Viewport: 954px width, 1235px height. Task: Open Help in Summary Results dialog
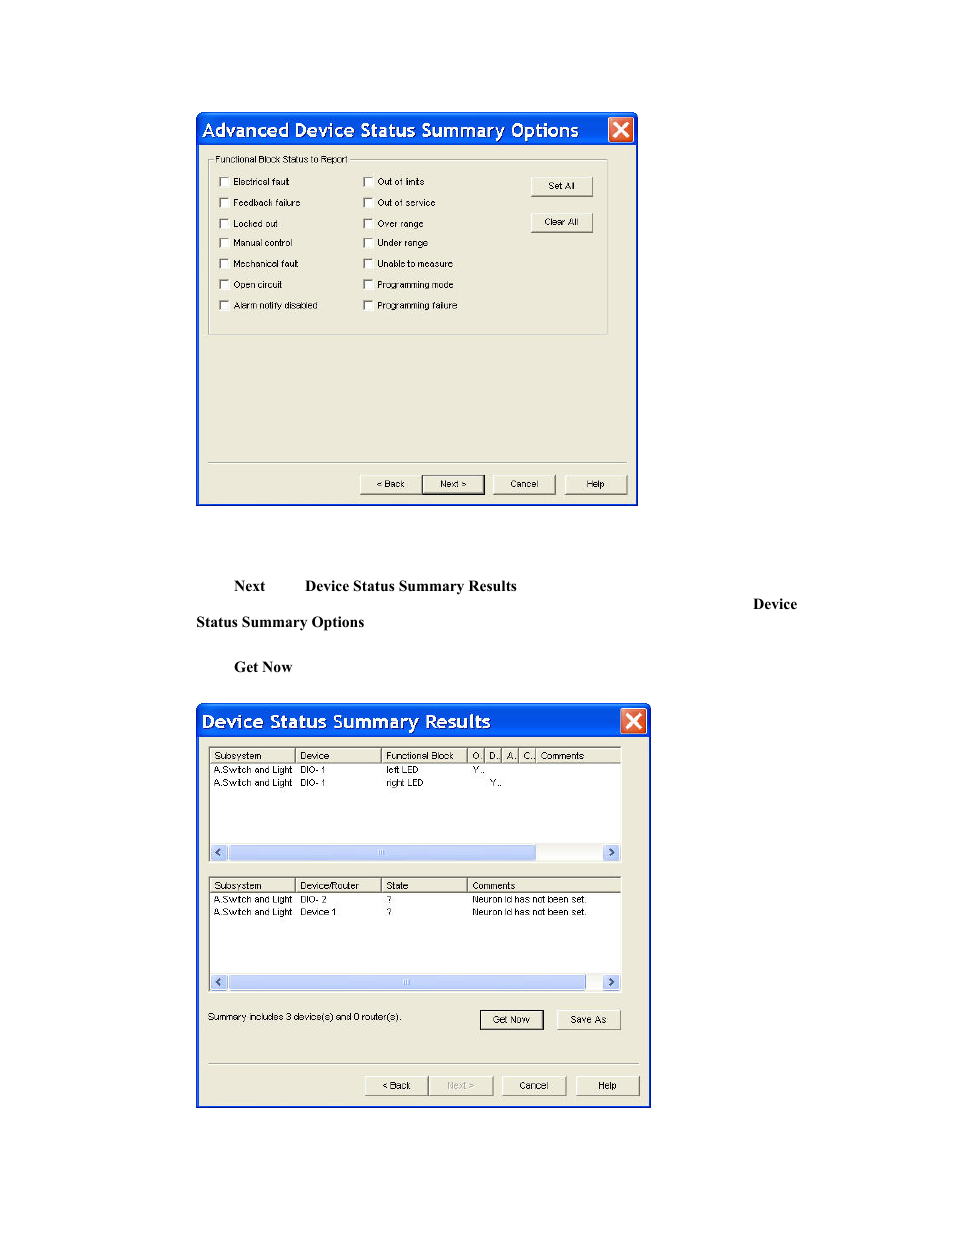click(607, 1086)
